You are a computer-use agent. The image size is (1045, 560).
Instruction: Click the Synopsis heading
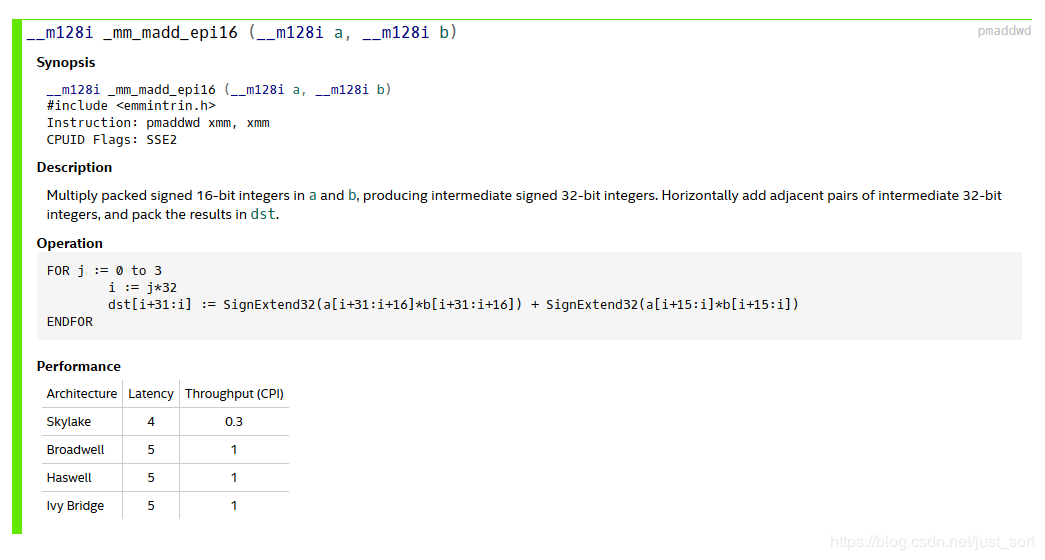click(66, 63)
